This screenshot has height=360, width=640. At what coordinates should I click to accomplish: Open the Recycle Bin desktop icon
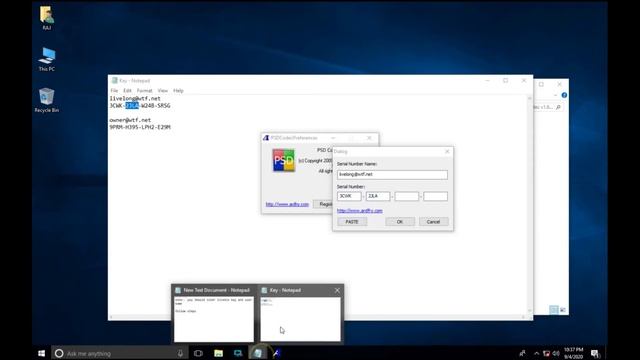point(47,100)
